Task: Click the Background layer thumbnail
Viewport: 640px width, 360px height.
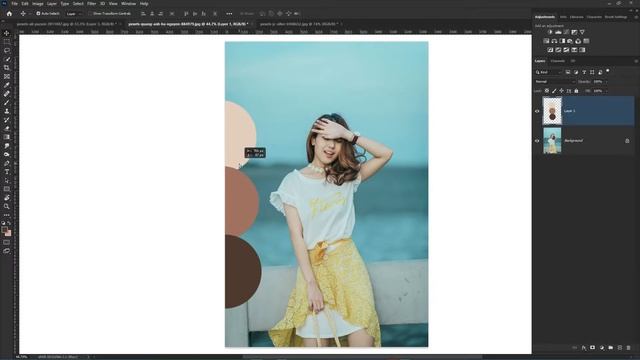Action: point(552,140)
